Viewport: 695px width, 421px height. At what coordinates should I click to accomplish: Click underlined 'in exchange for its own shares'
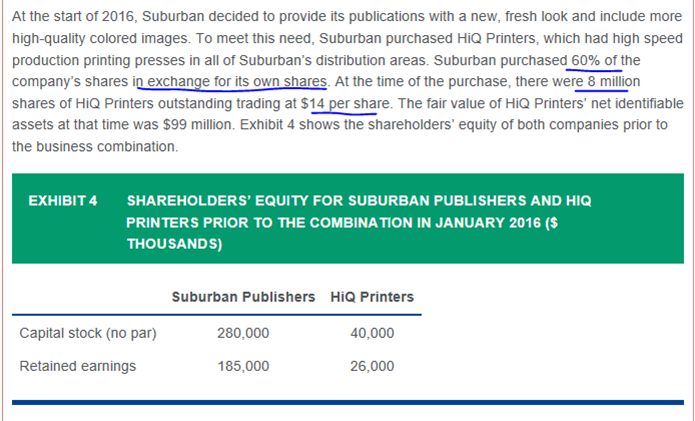pos(230,82)
